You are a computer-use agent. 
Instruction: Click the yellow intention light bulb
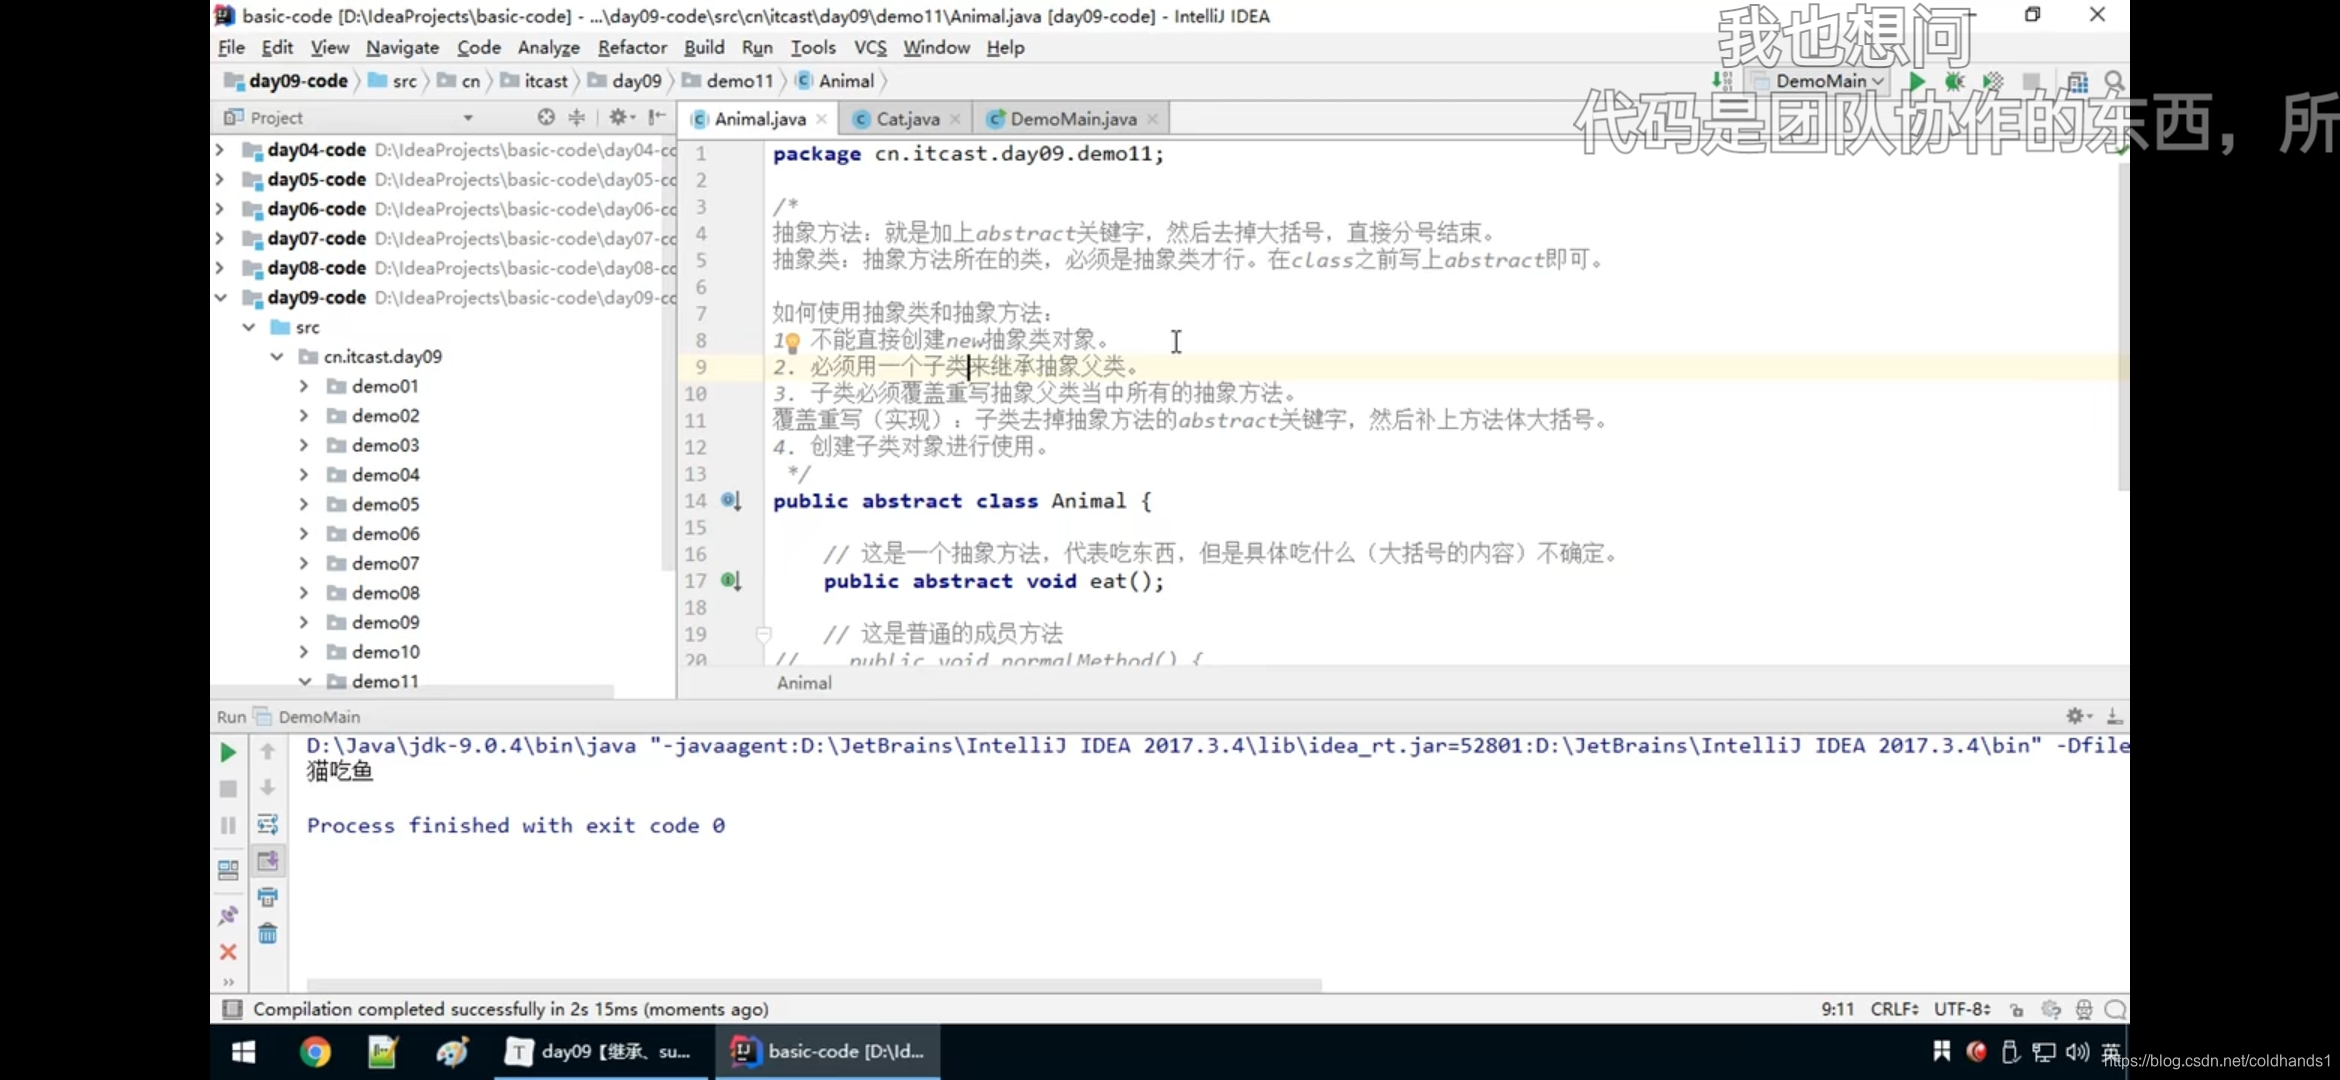coord(792,343)
